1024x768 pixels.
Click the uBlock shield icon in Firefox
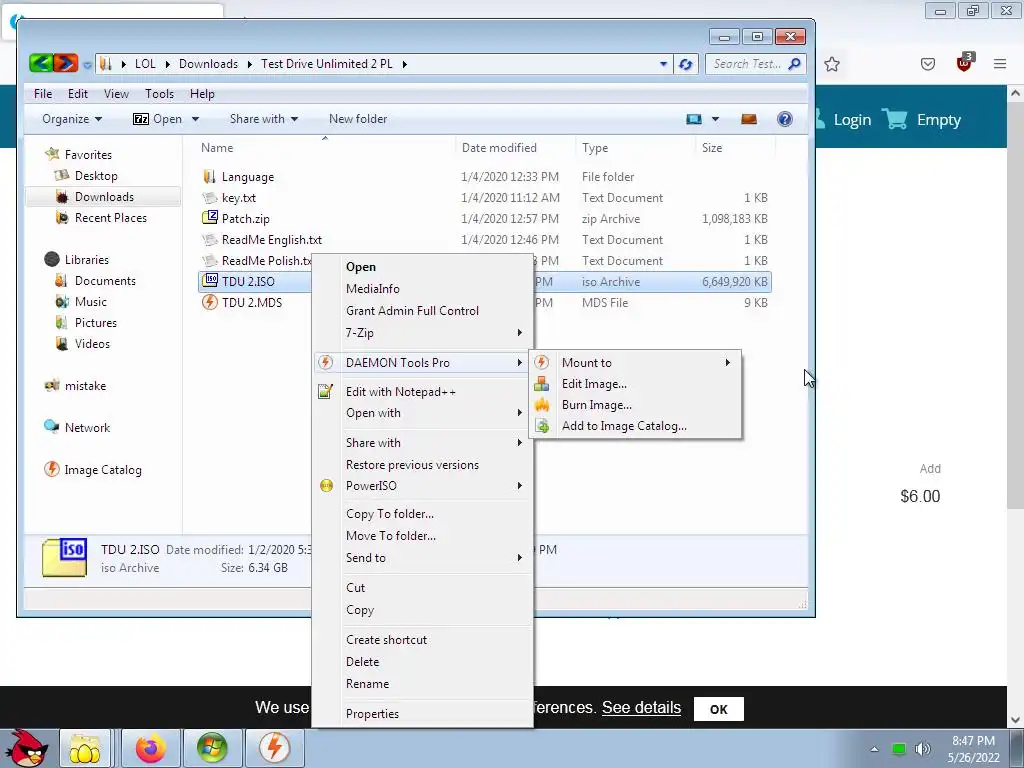[965, 63]
